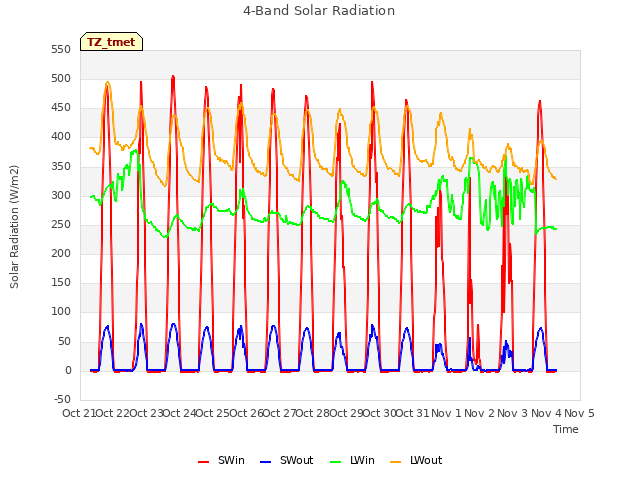
Task: Click the 550 y-axis tick label
Action: tap(61, 49)
